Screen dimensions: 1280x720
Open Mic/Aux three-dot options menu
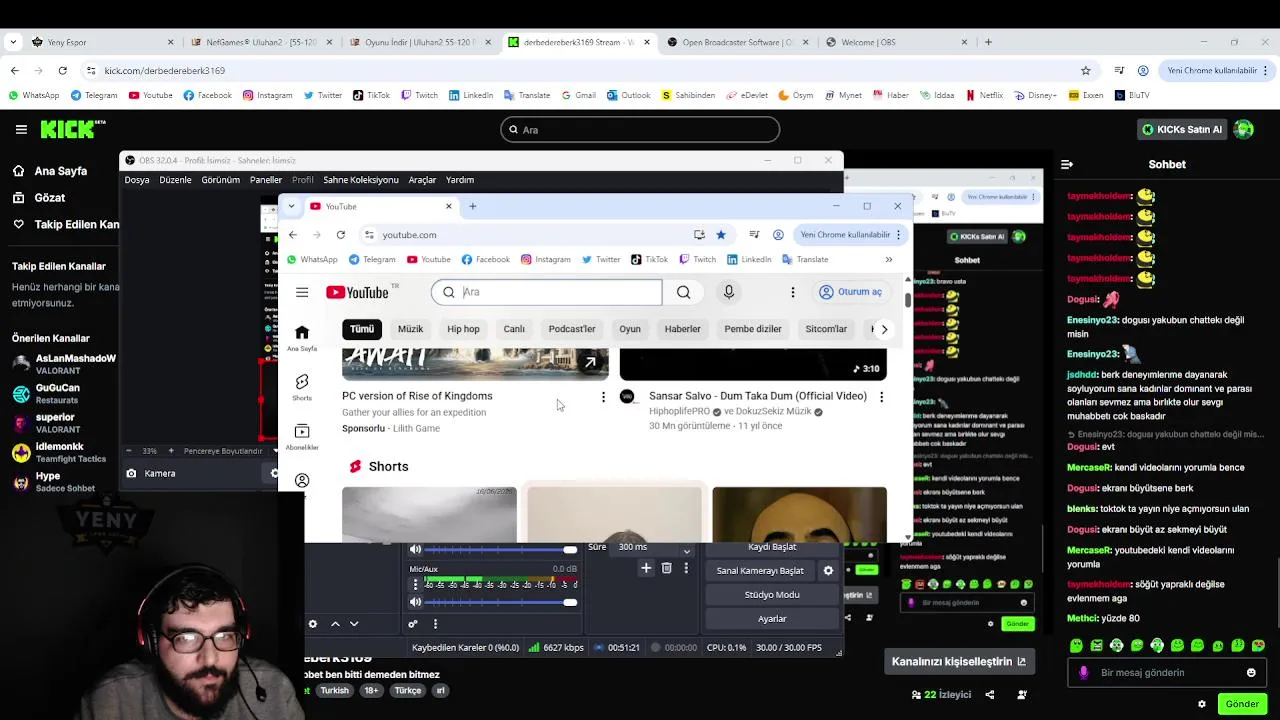(x=415, y=584)
